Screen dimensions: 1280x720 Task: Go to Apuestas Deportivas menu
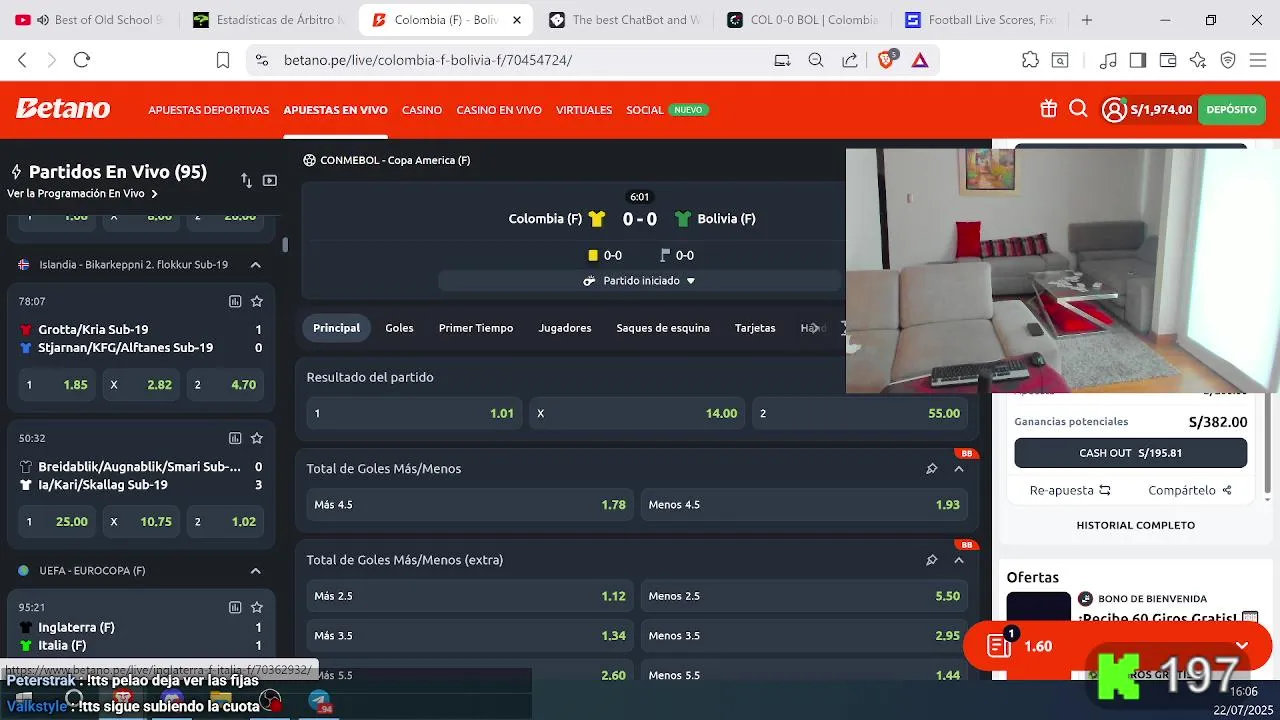[209, 110]
